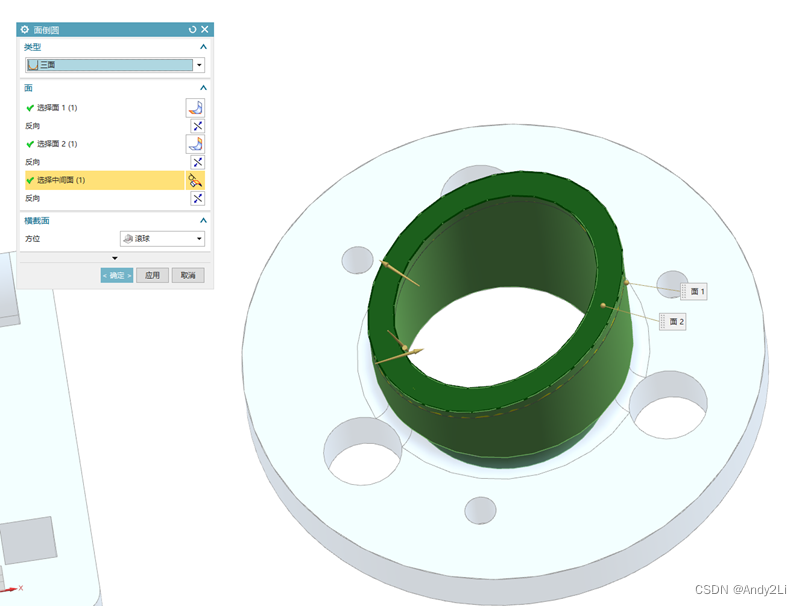Click the 选择中间面 selection icon
Screen dimensions: 802x606
tap(195, 180)
